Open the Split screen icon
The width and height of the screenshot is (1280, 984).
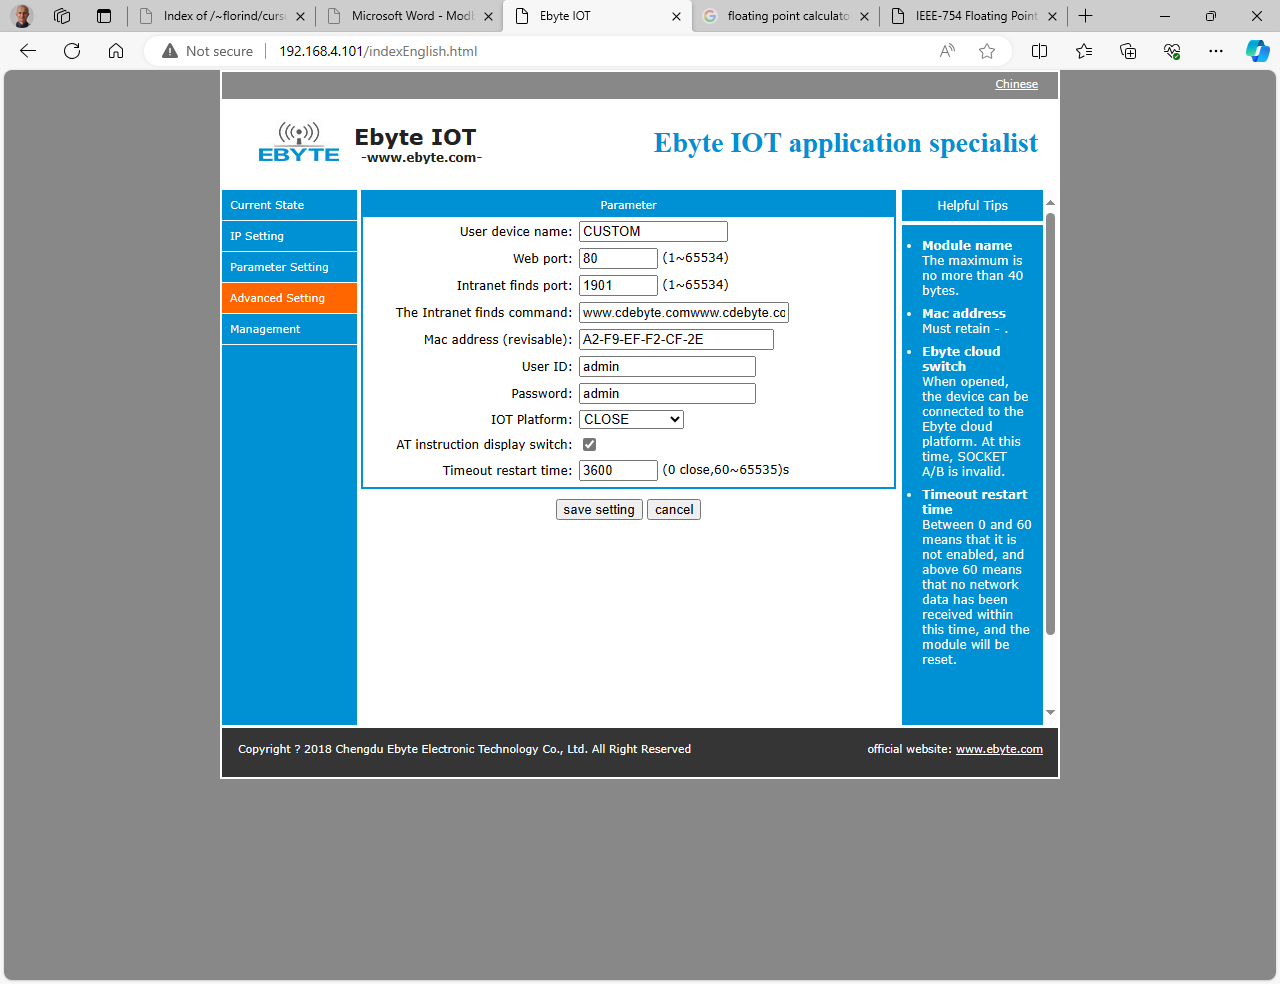tap(1039, 51)
